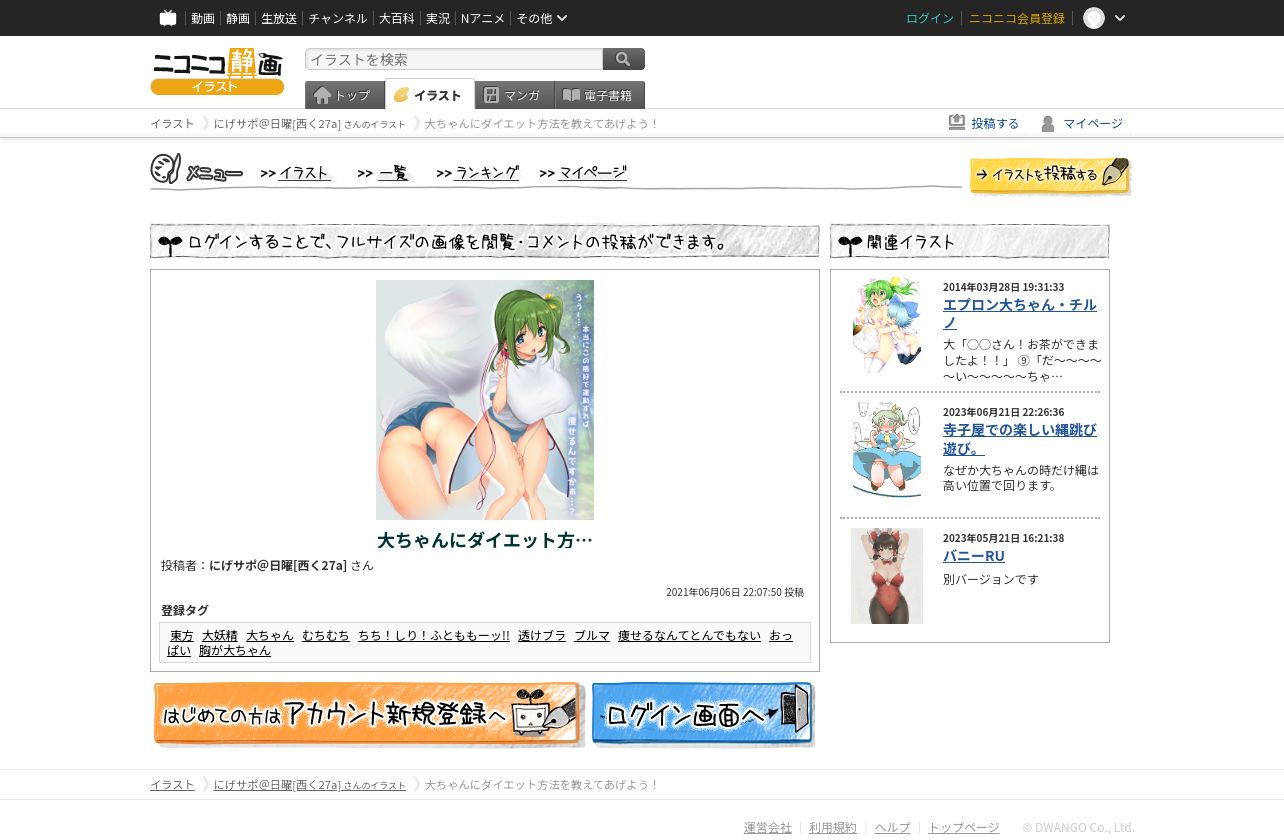Click ログイン画面へ blue button

pos(703,714)
